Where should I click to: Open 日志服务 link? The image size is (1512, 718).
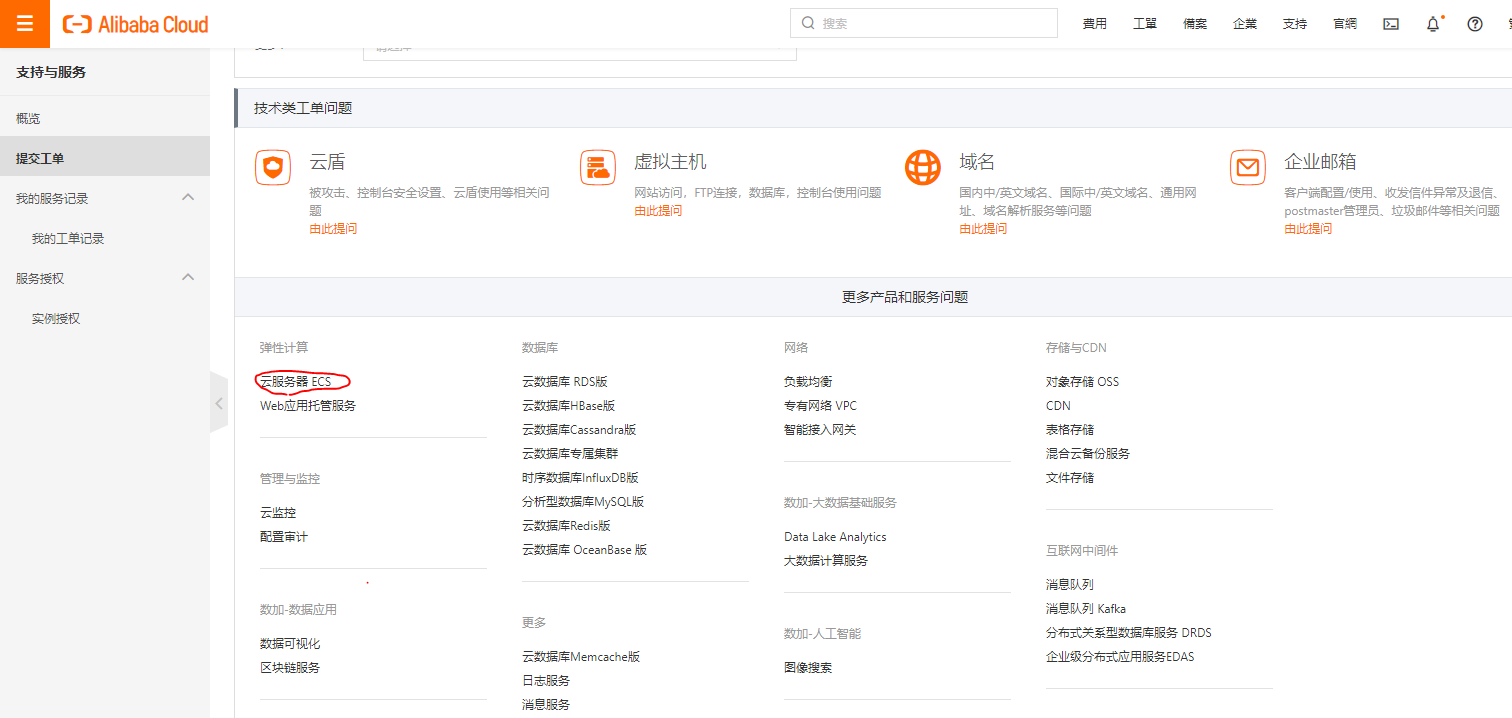tap(546, 681)
